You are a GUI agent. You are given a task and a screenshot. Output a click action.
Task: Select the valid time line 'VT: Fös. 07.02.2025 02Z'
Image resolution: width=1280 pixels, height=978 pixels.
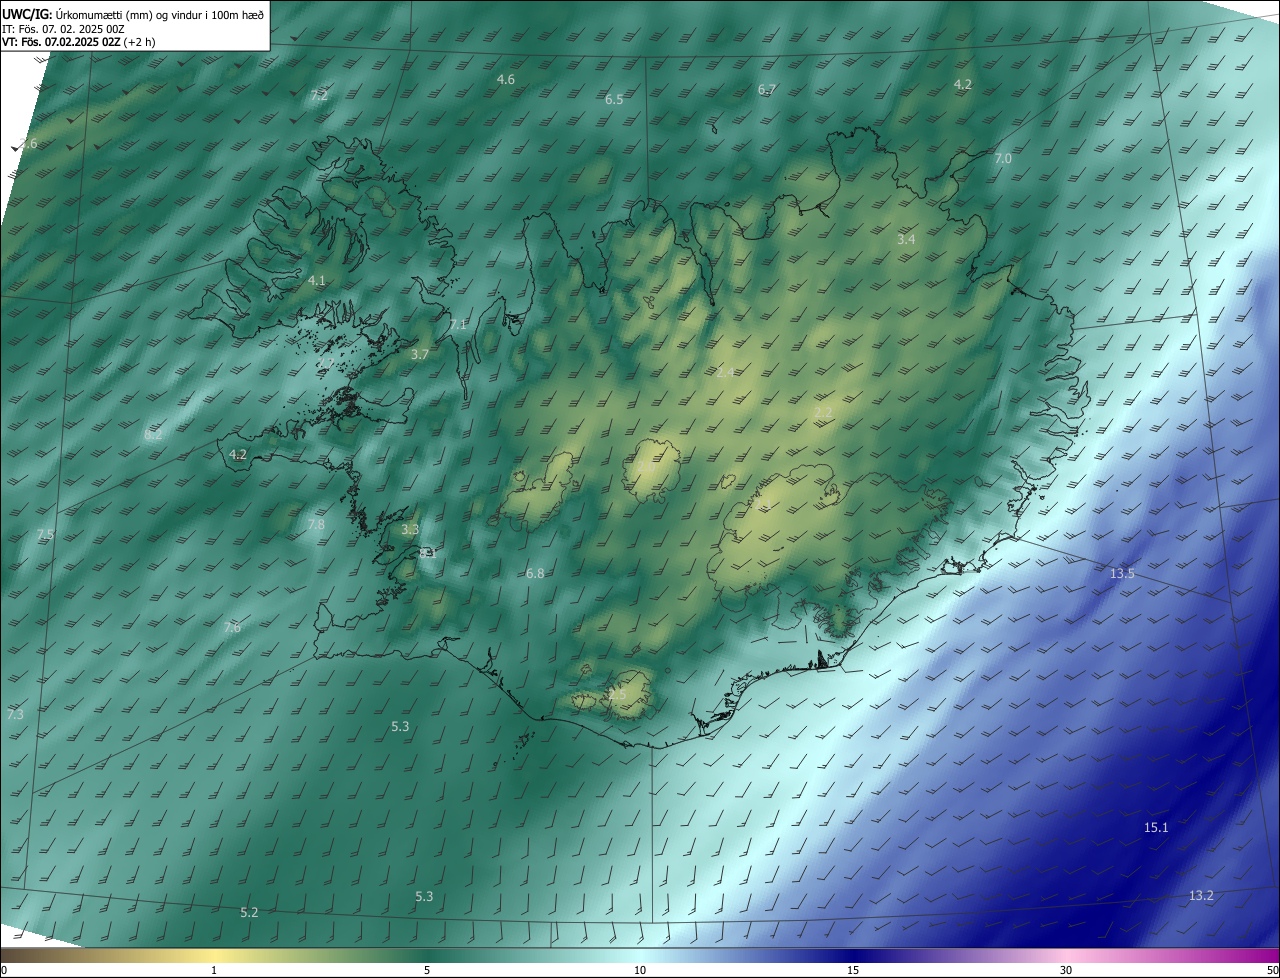[61, 42]
